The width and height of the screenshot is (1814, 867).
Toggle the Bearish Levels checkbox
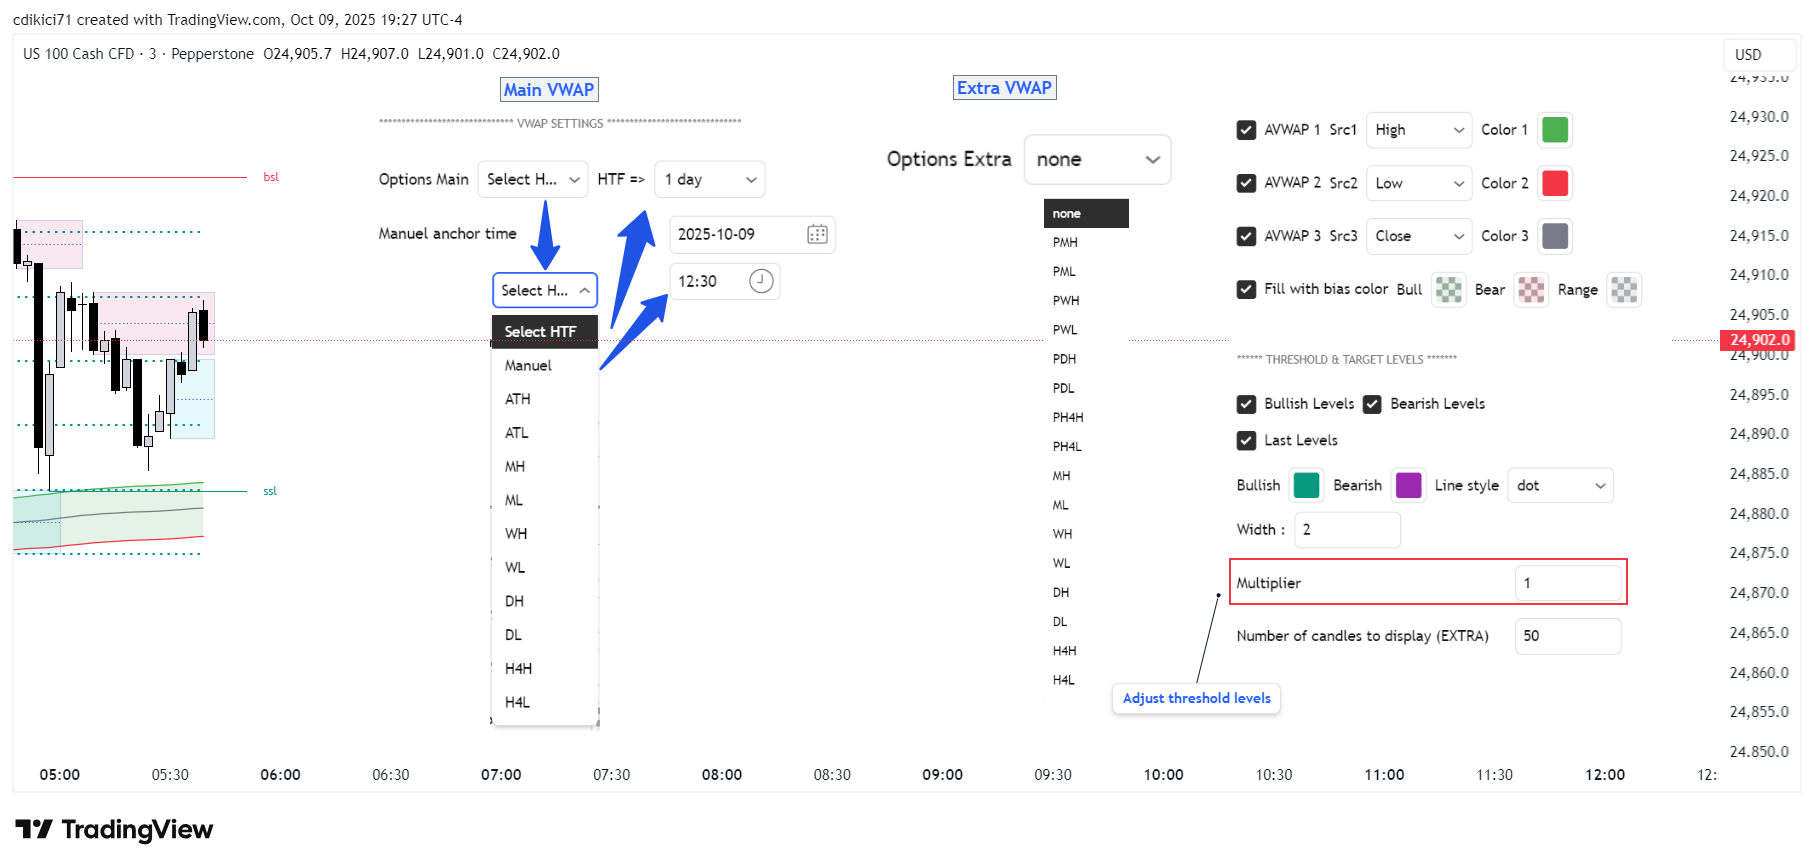tap(1372, 404)
